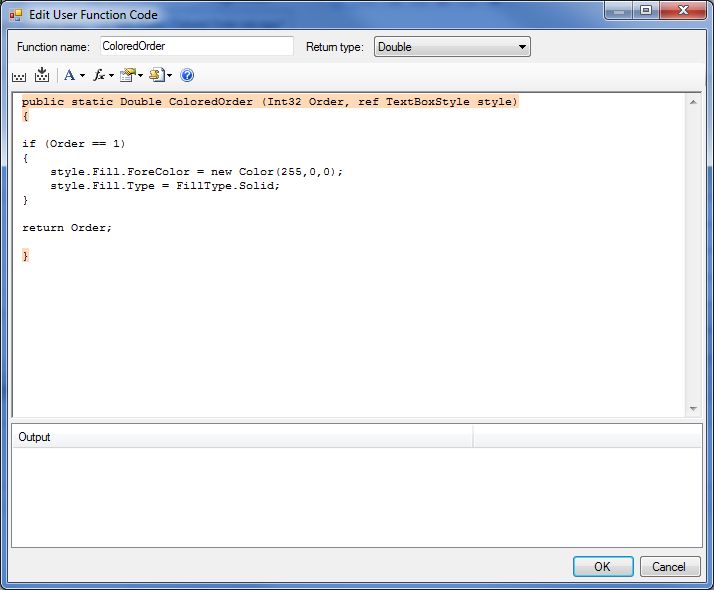
Task: Maximize the dialog window
Action: (646, 10)
